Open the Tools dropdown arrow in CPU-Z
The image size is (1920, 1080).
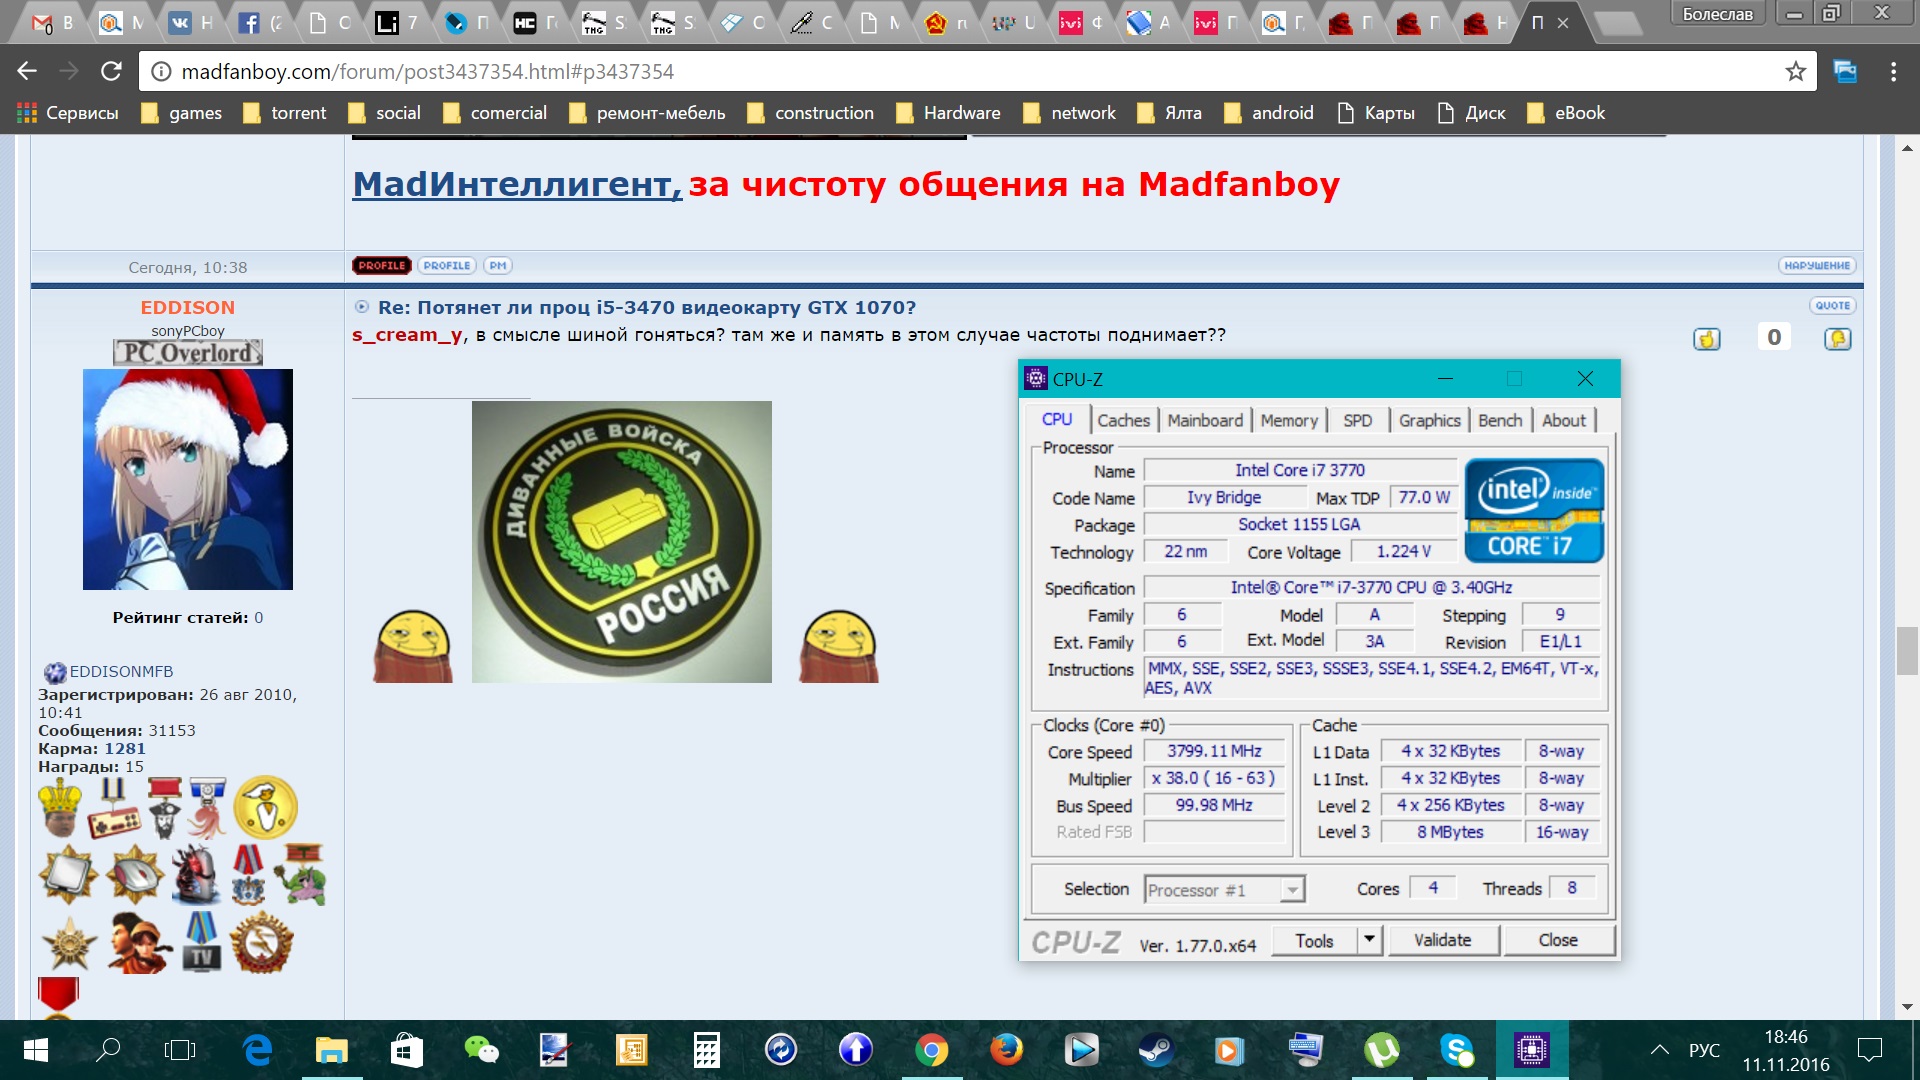[1369, 940]
